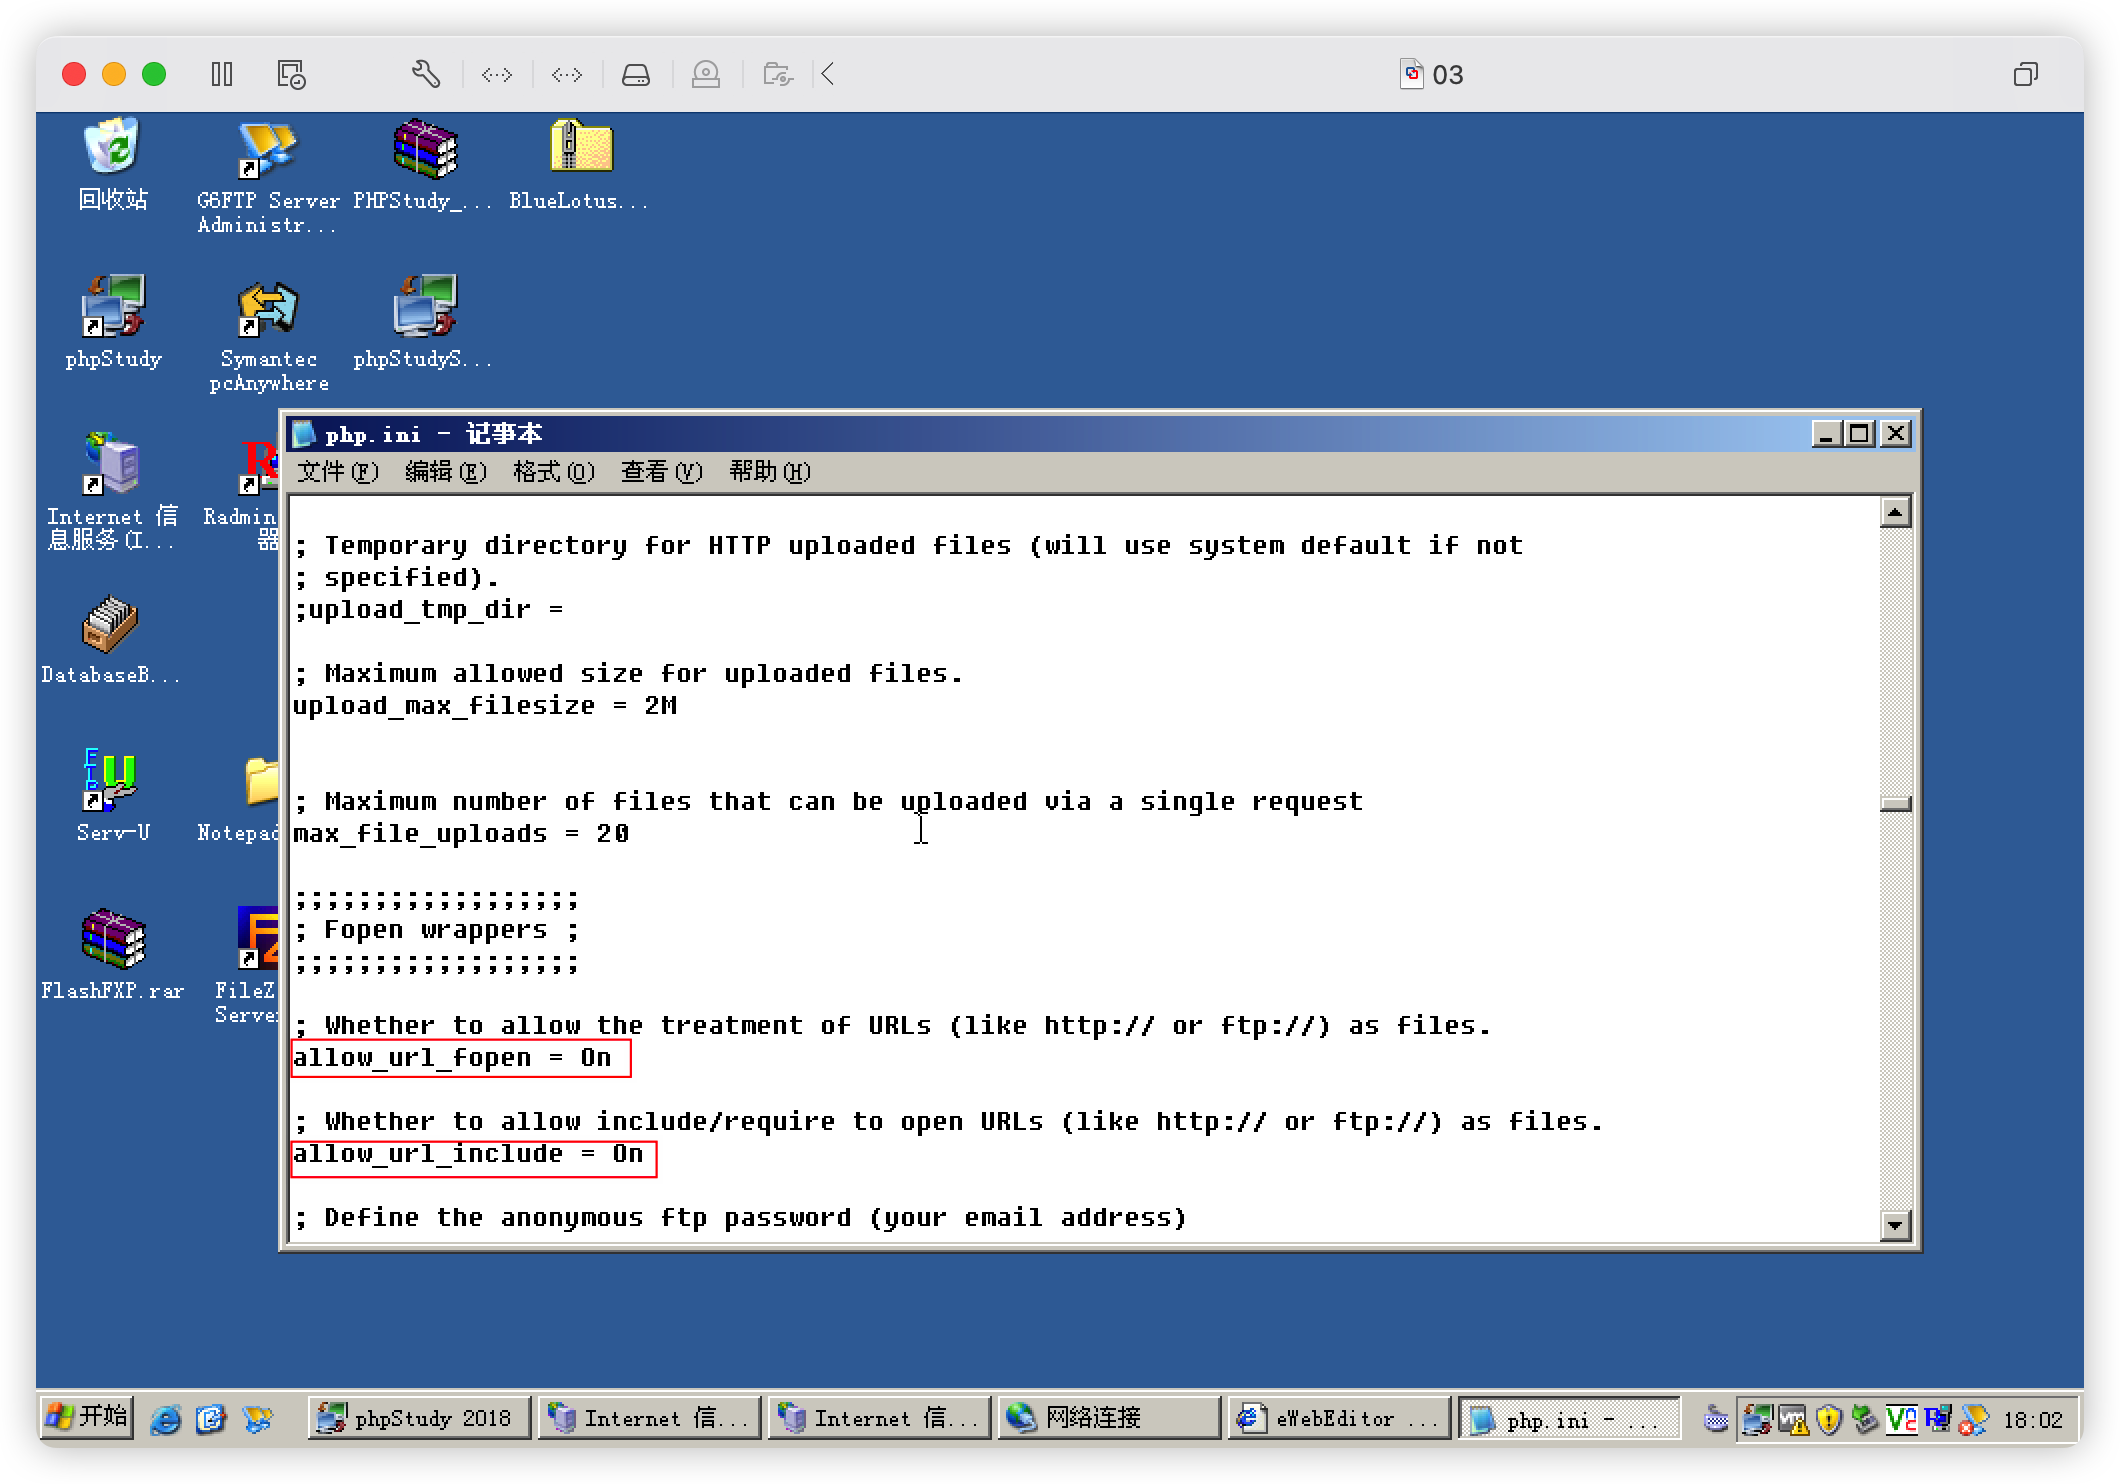Click the Notepad vertical scrollbar thumb

tap(1895, 803)
